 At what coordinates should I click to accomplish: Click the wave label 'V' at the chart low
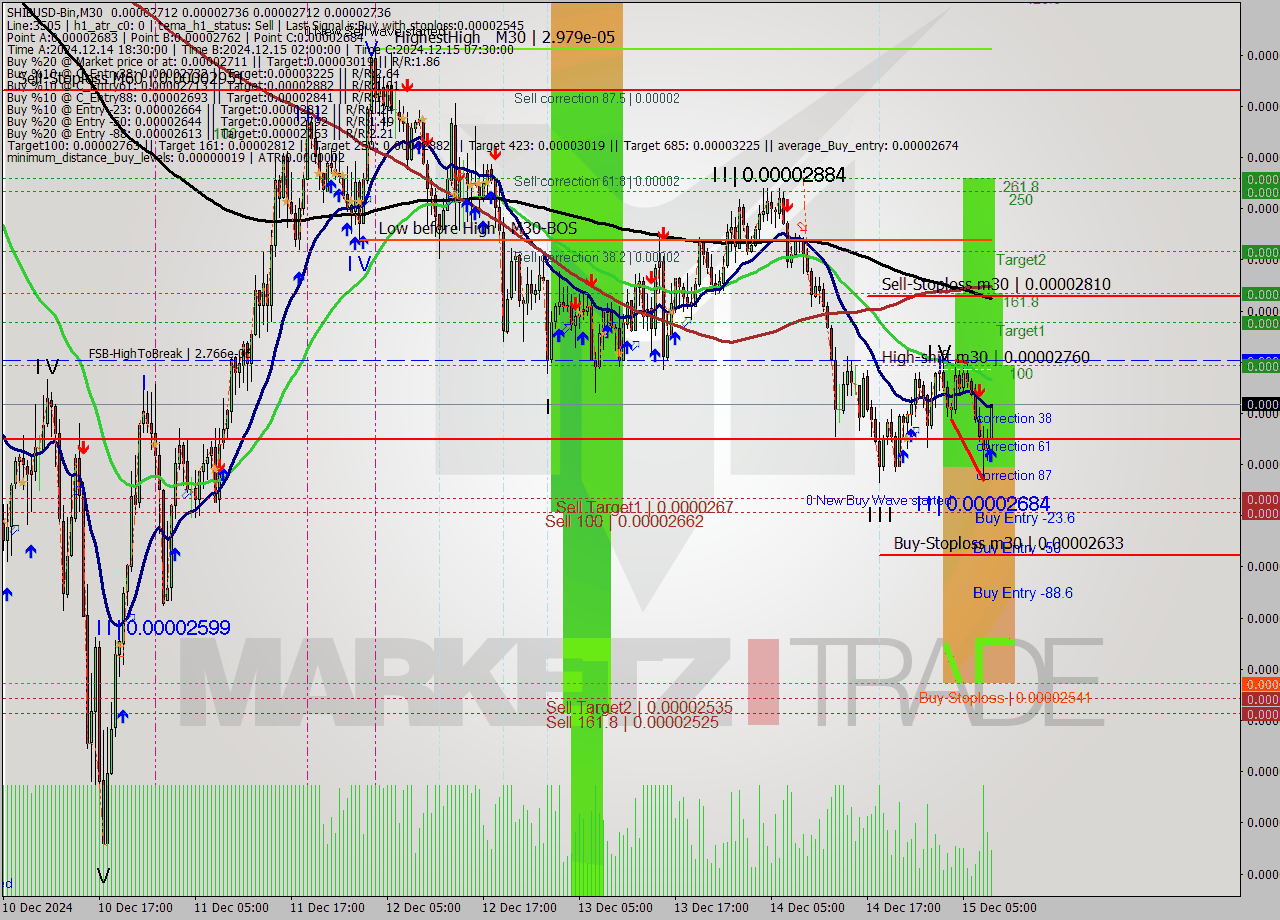[x=103, y=877]
